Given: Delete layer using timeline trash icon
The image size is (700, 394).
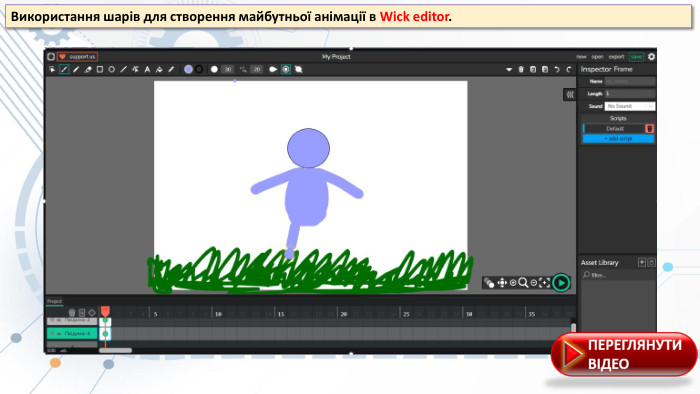Looking at the screenshot, I should [x=72, y=312].
